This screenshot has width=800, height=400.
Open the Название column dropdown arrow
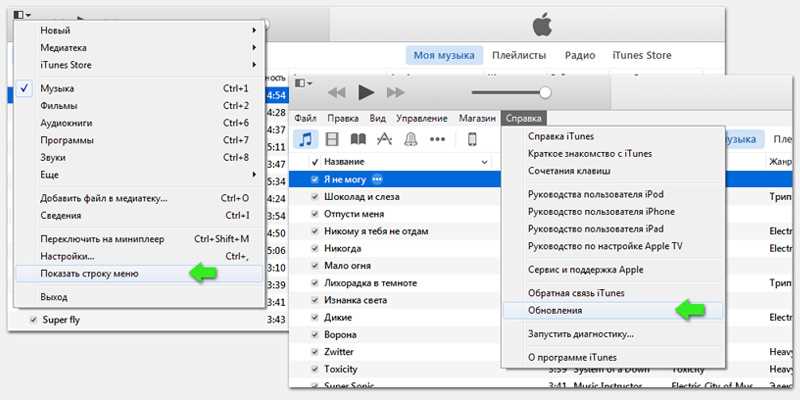[x=484, y=162]
